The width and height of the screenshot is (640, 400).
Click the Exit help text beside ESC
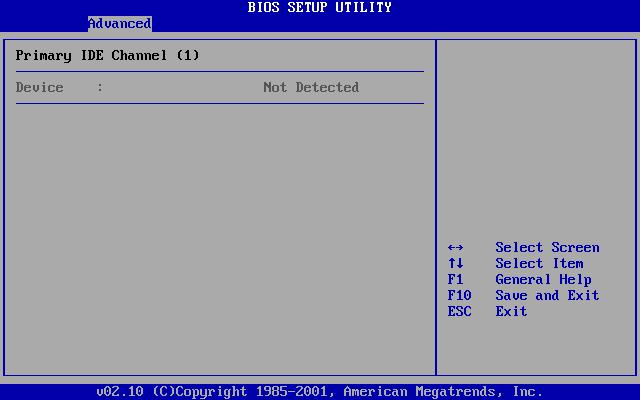(511, 311)
